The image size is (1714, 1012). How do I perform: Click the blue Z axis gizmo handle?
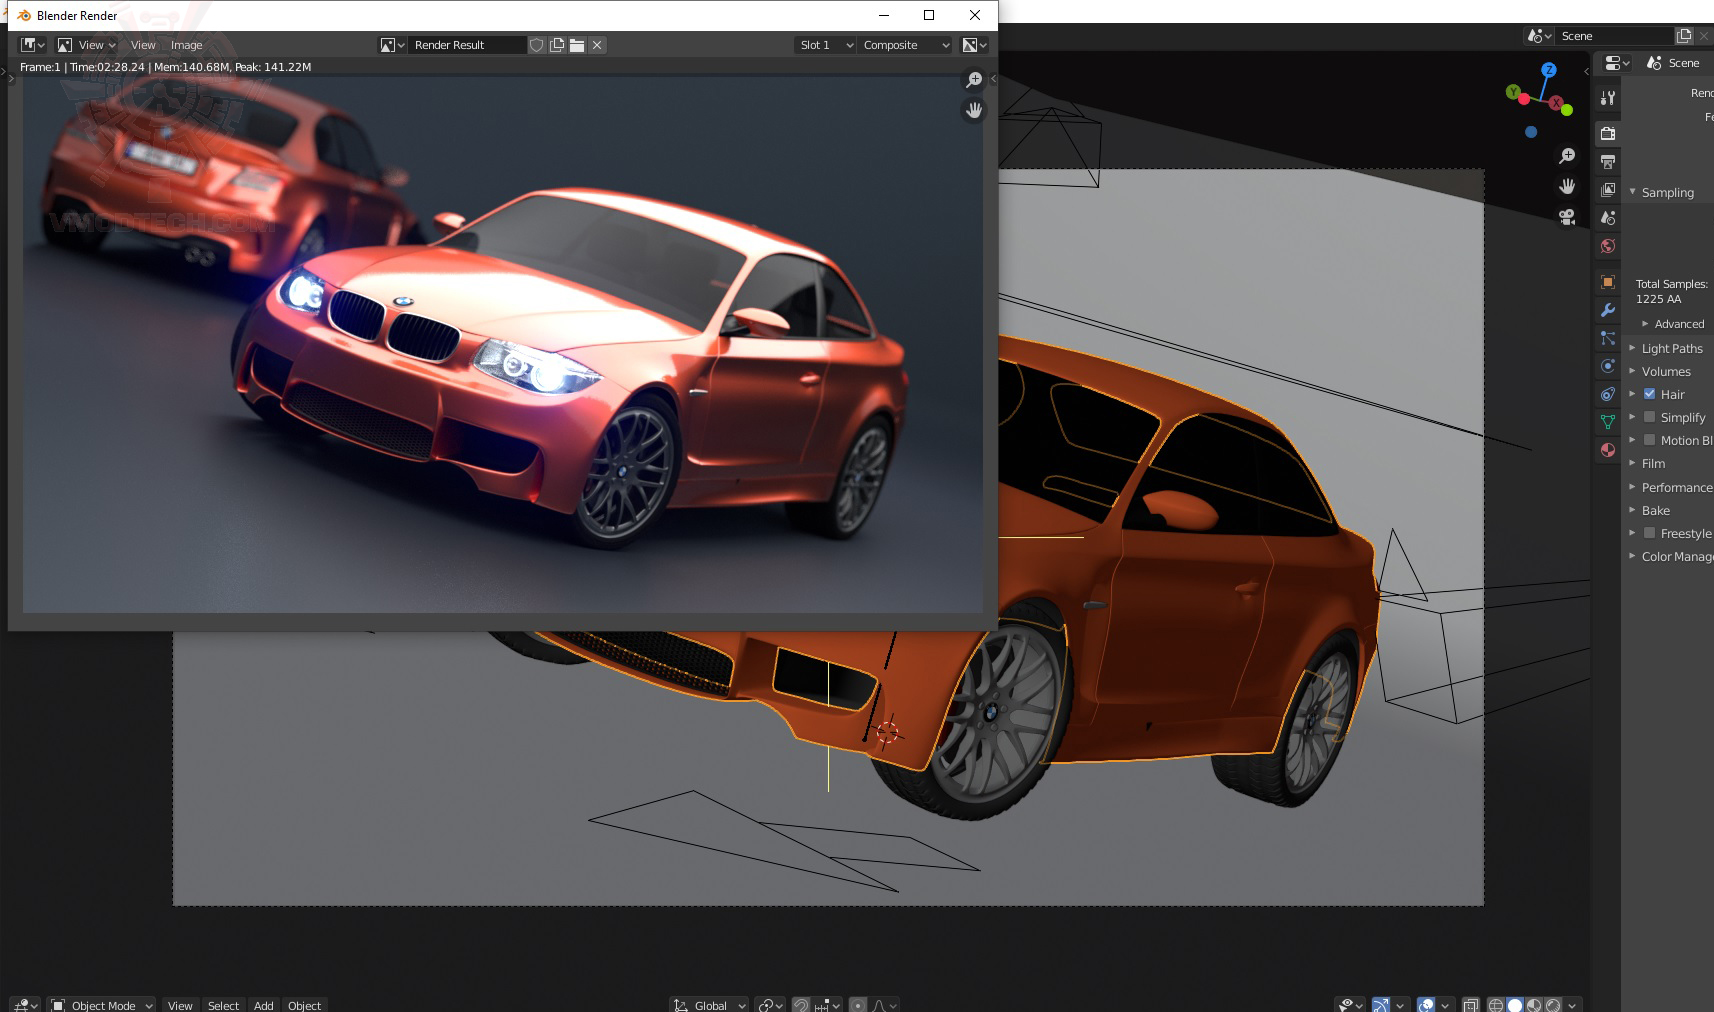coord(1549,70)
